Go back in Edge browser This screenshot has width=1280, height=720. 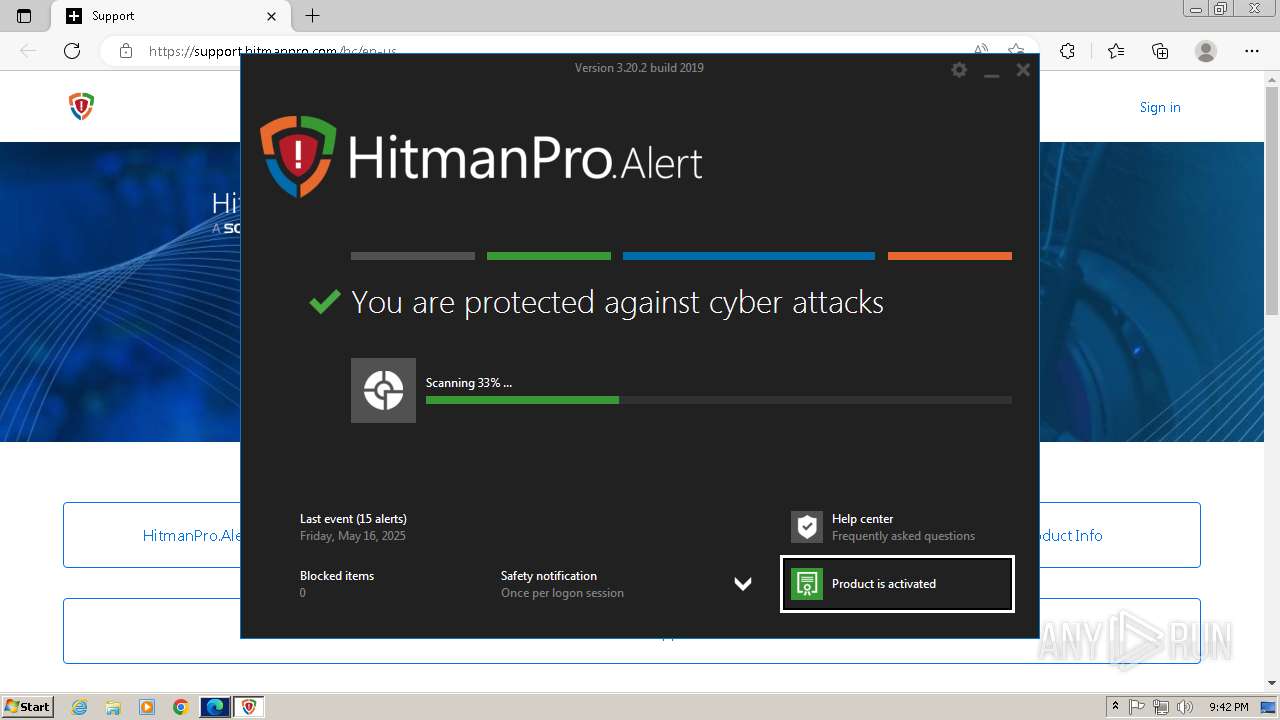(29, 51)
